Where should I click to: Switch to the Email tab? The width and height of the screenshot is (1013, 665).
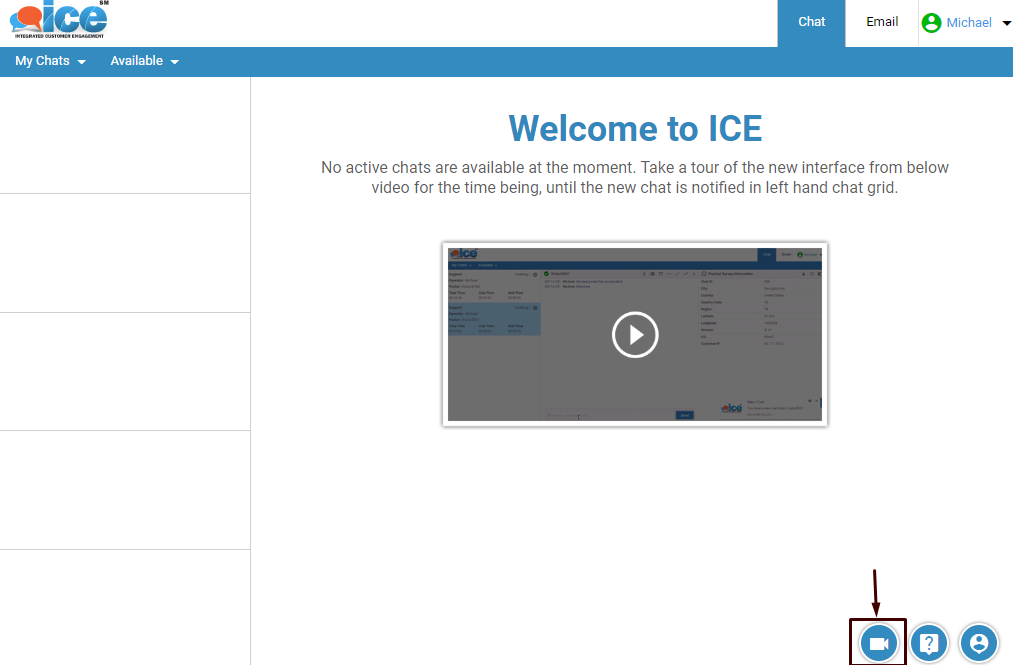tap(882, 22)
